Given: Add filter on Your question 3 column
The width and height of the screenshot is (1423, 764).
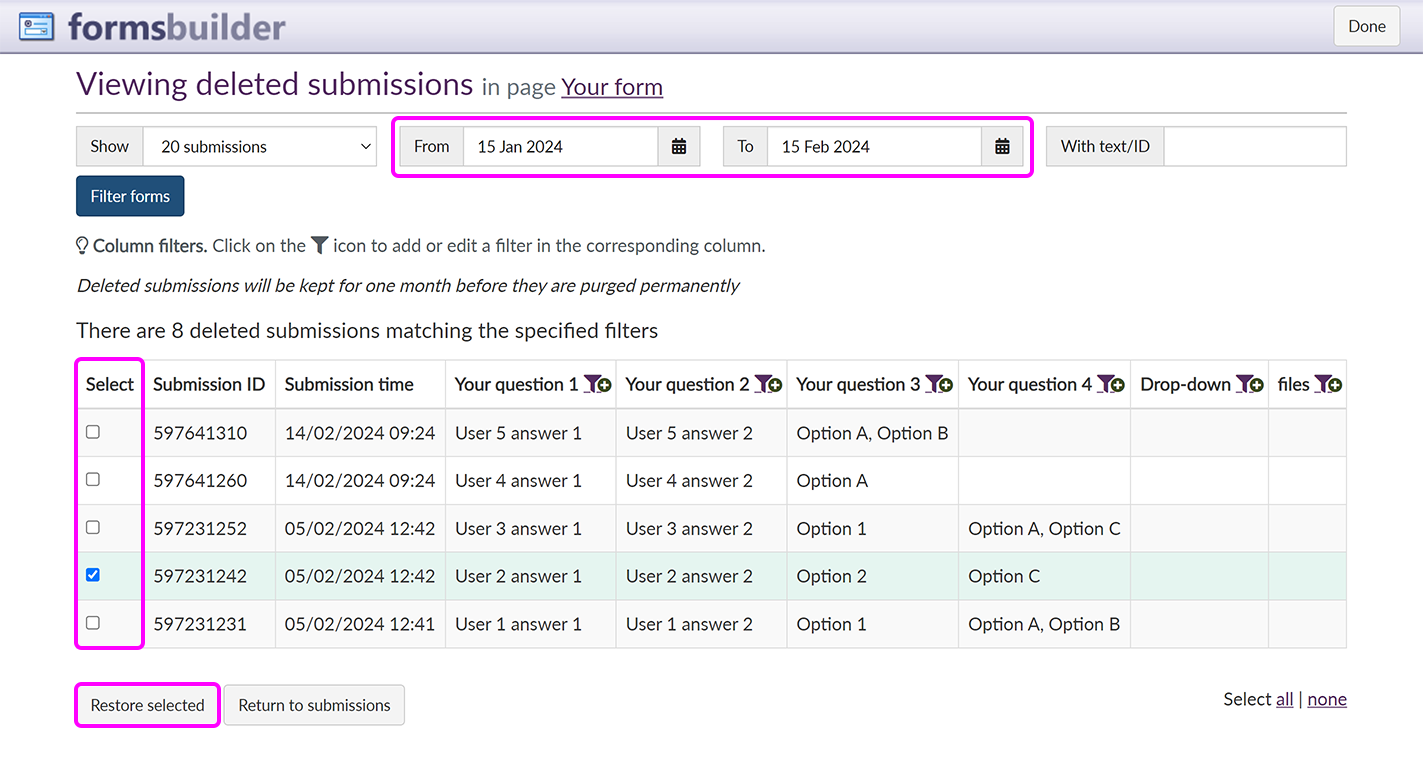Looking at the screenshot, I should tap(939, 384).
